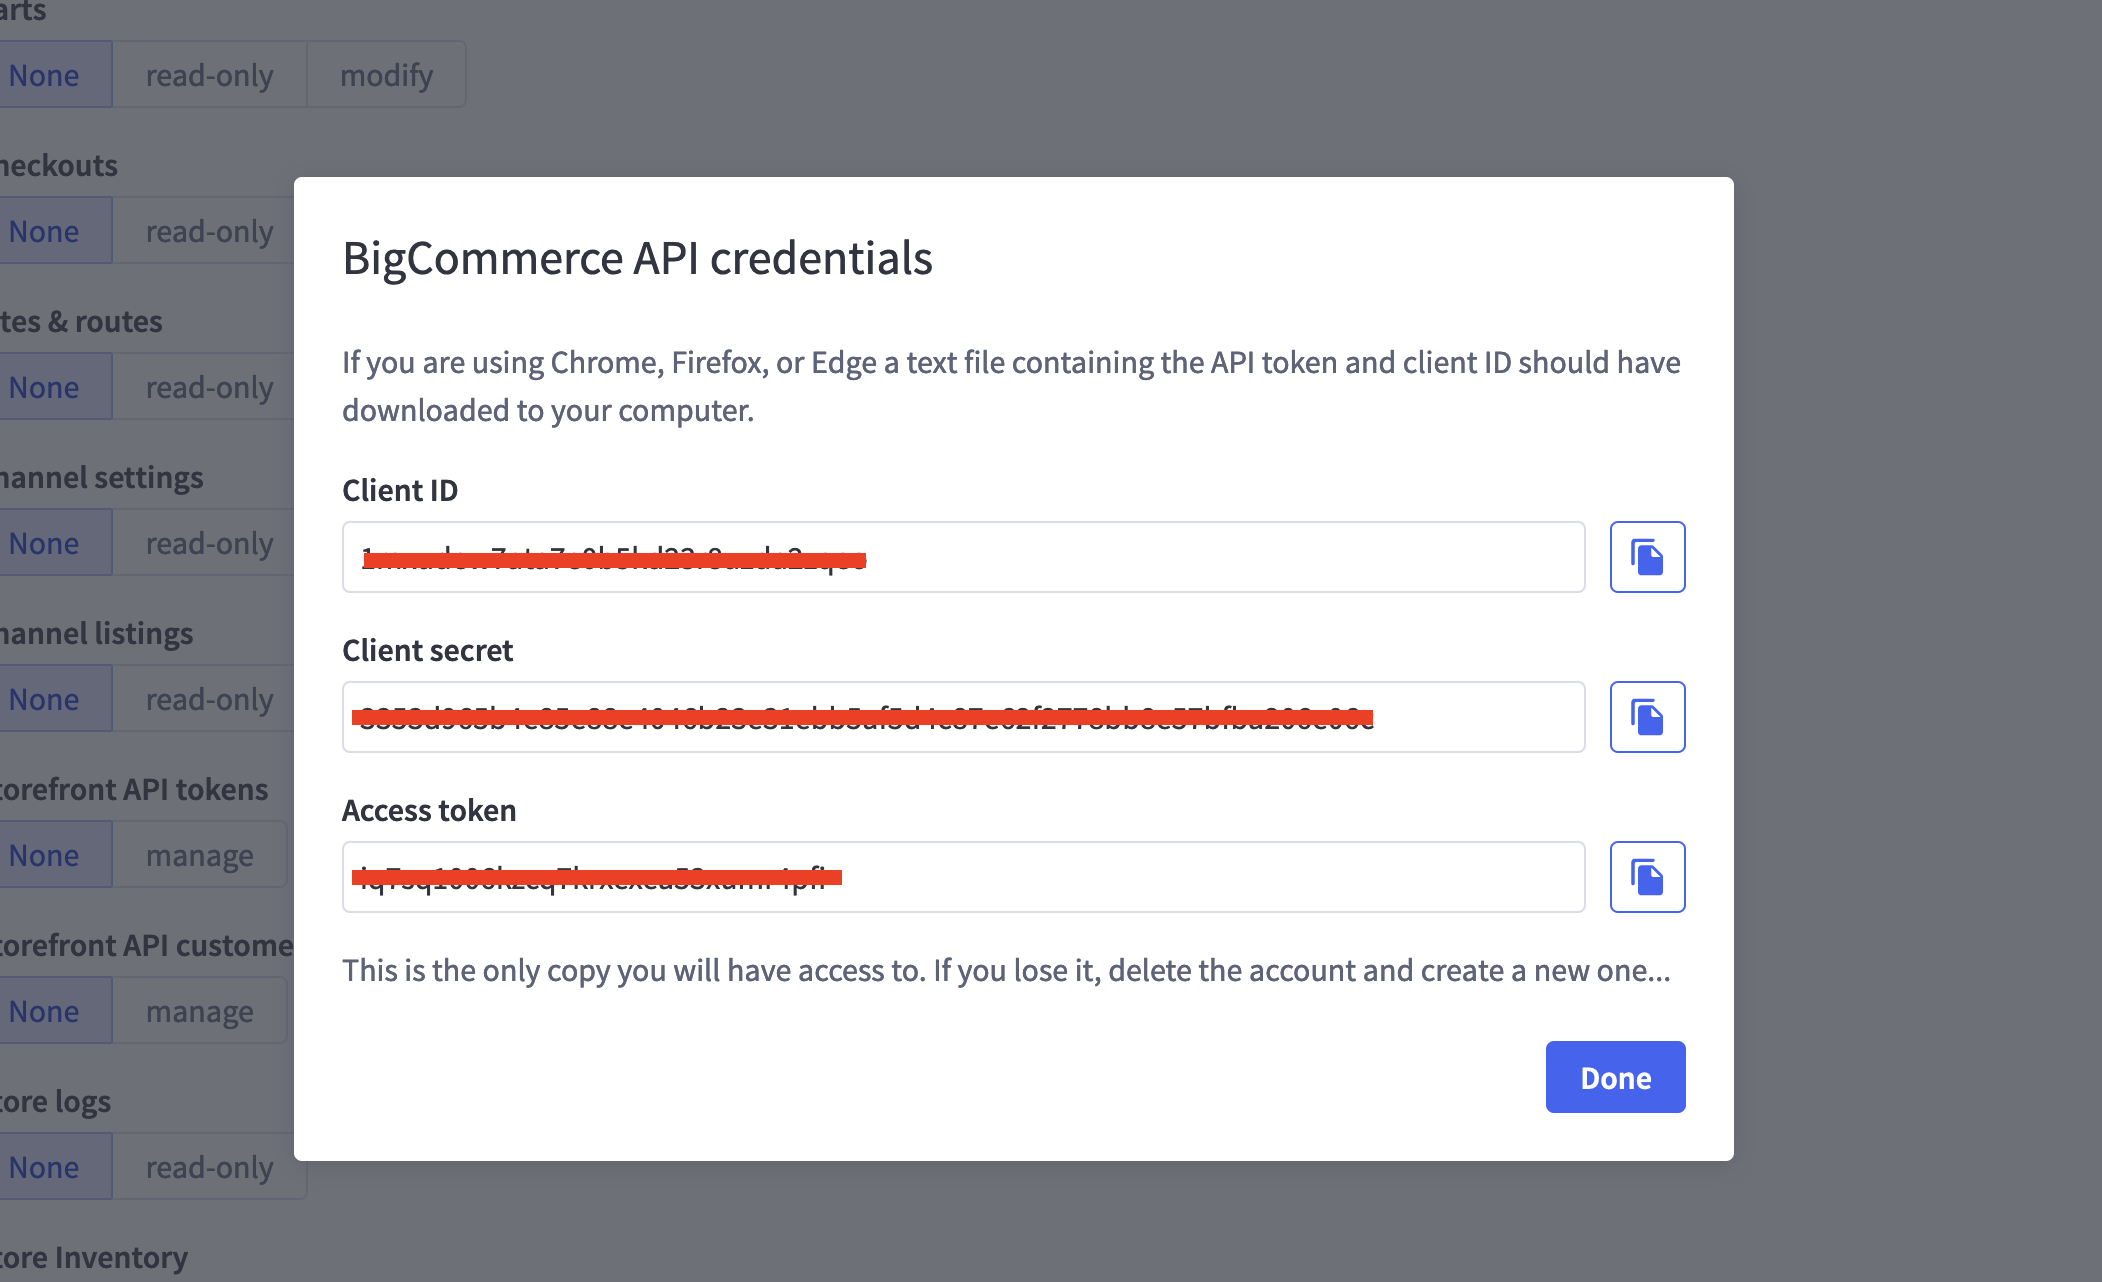Select read-only for Store logs

coord(209,1167)
